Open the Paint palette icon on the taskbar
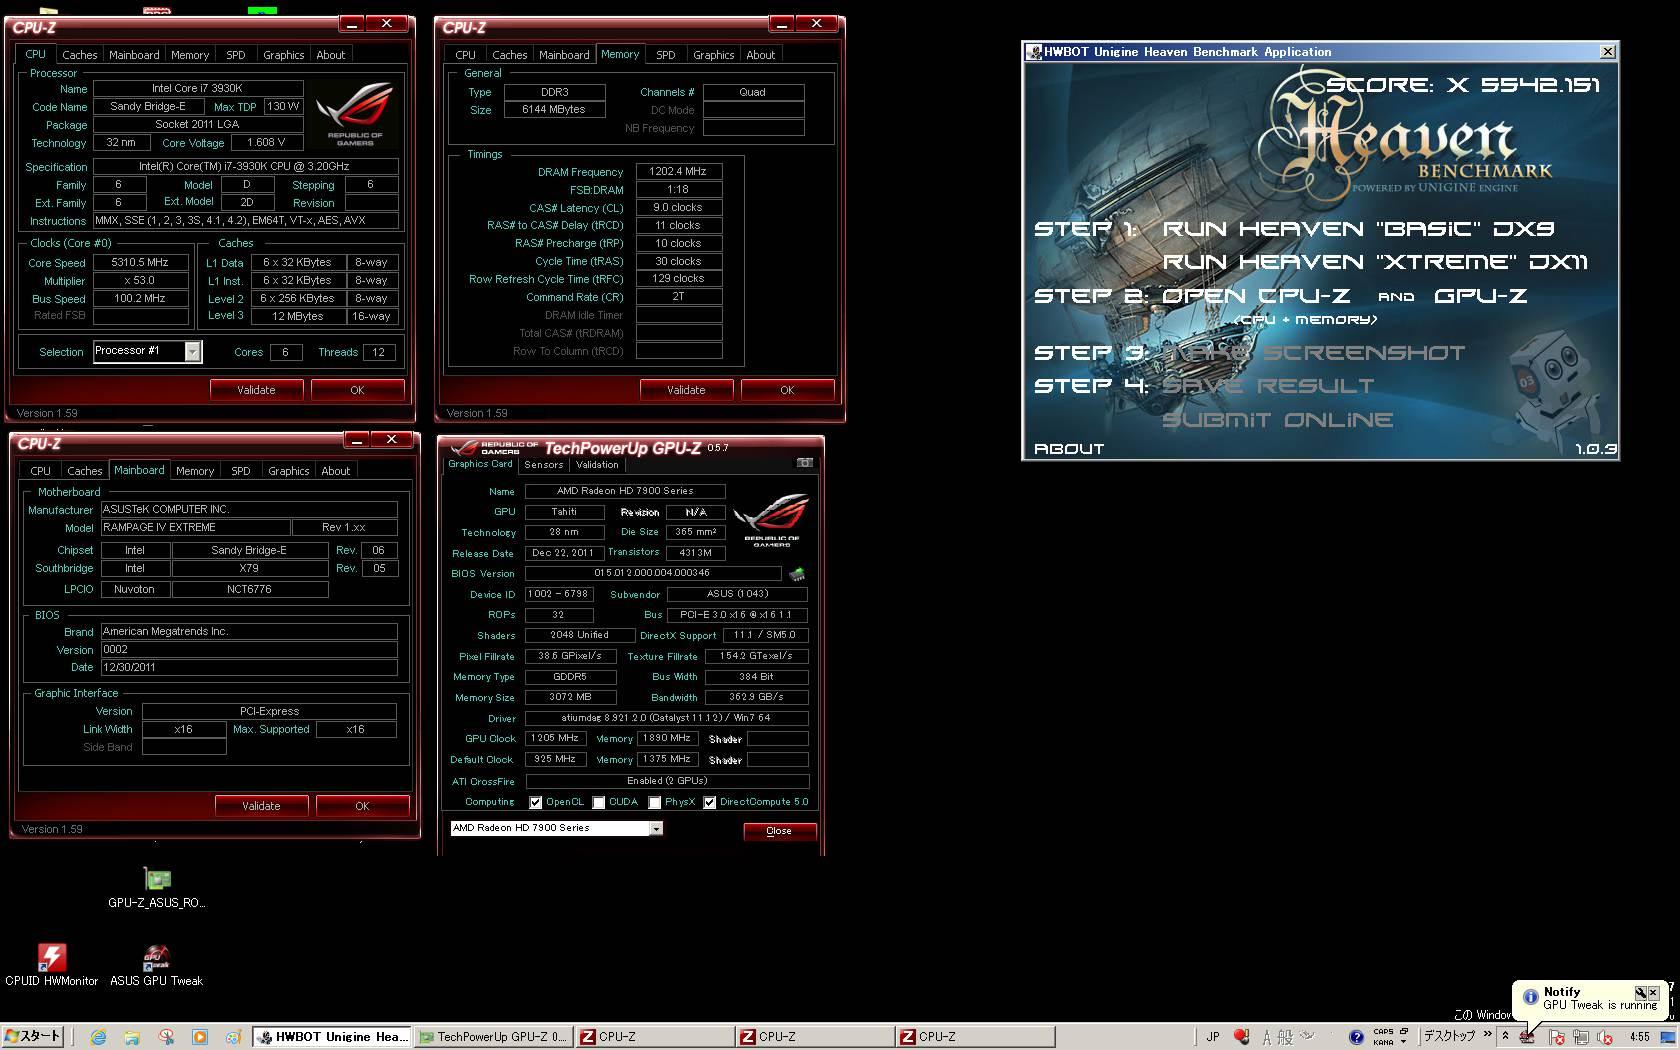This screenshot has width=1680, height=1050. coord(233,1037)
